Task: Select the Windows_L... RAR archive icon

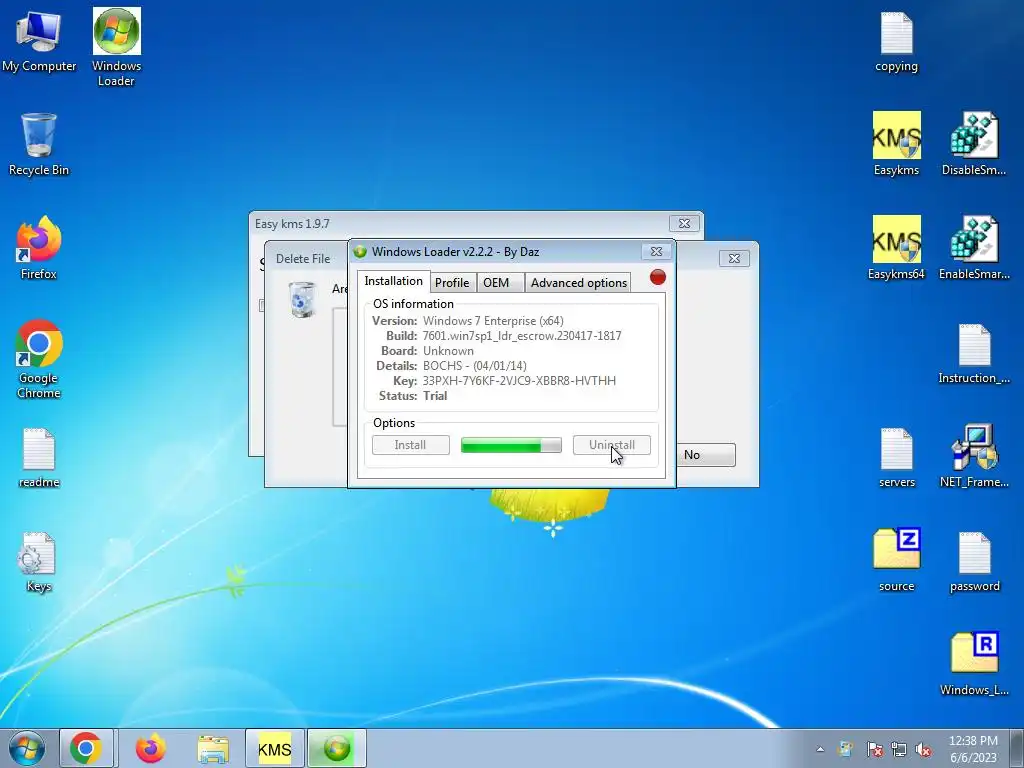Action: click(x=974, y=664)
